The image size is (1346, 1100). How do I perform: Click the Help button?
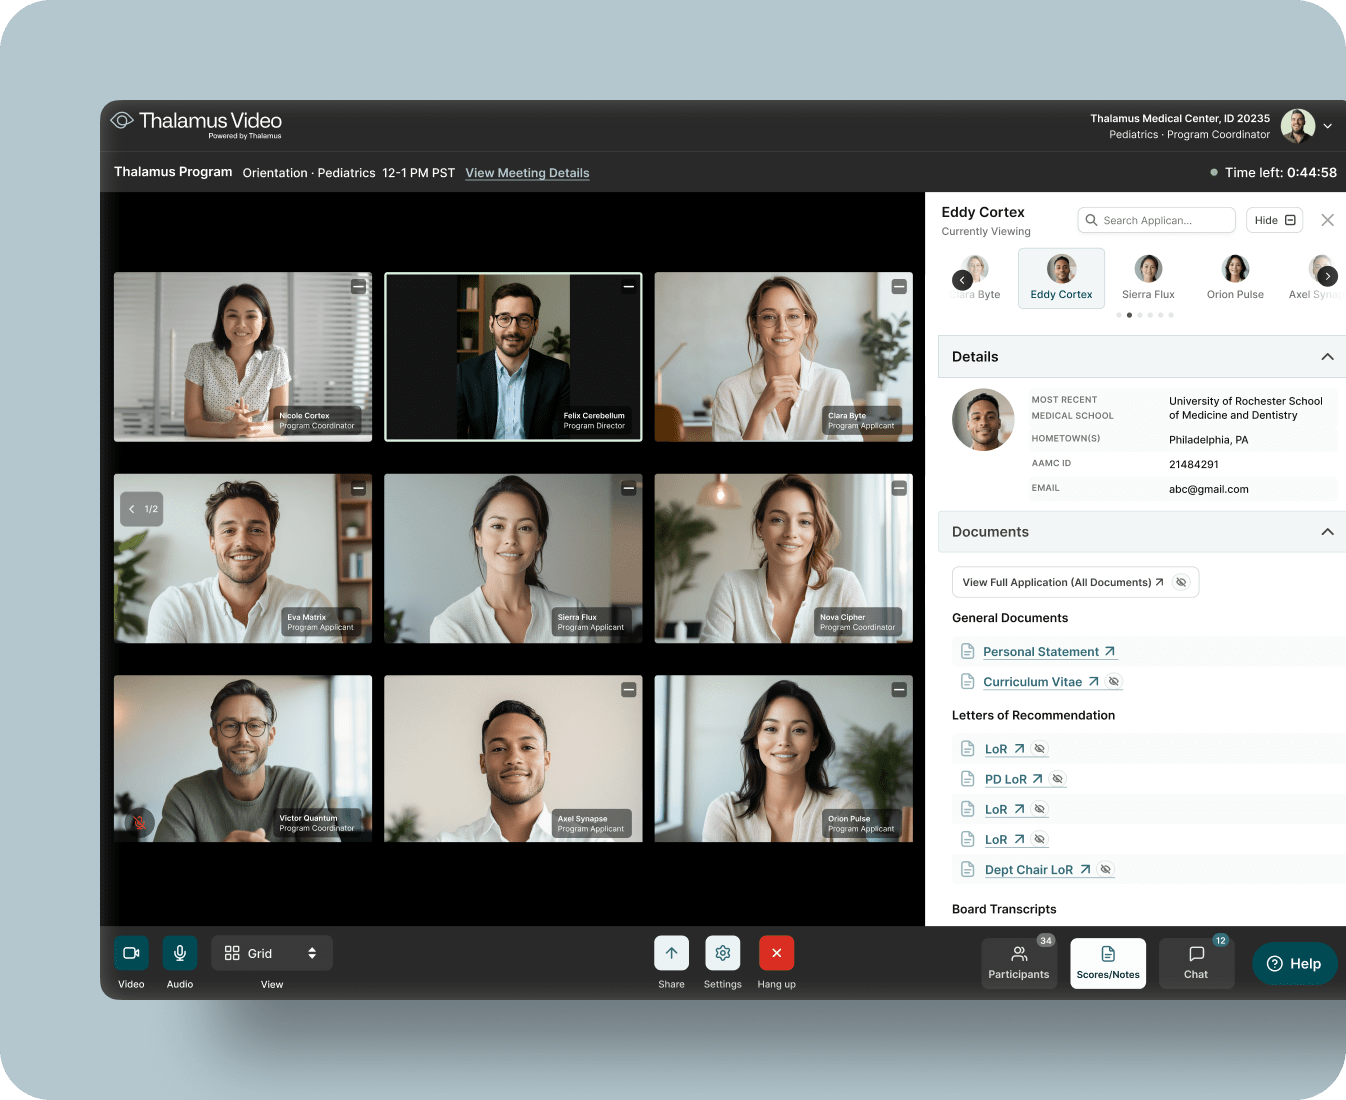pos(1294,964)
